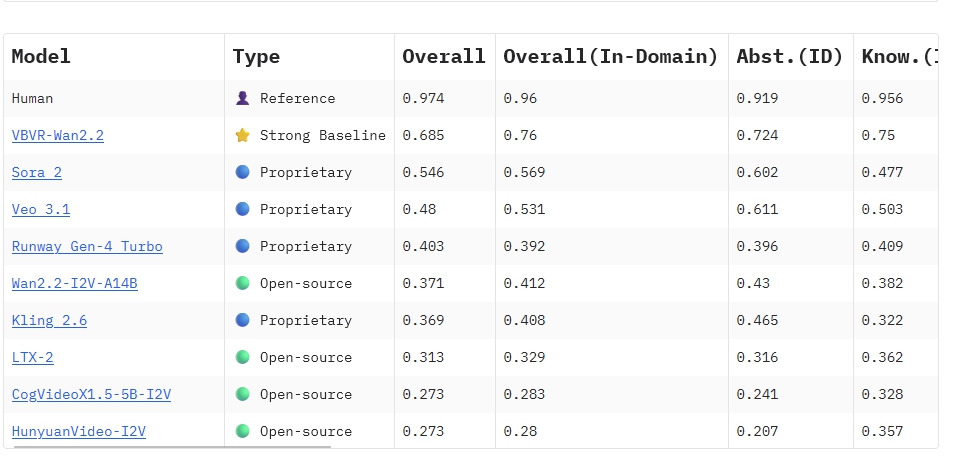Click the green dot icon in Wan2.2-I2V-A14B row
This screenshot has width=971, height=465.
pos(243,284)
